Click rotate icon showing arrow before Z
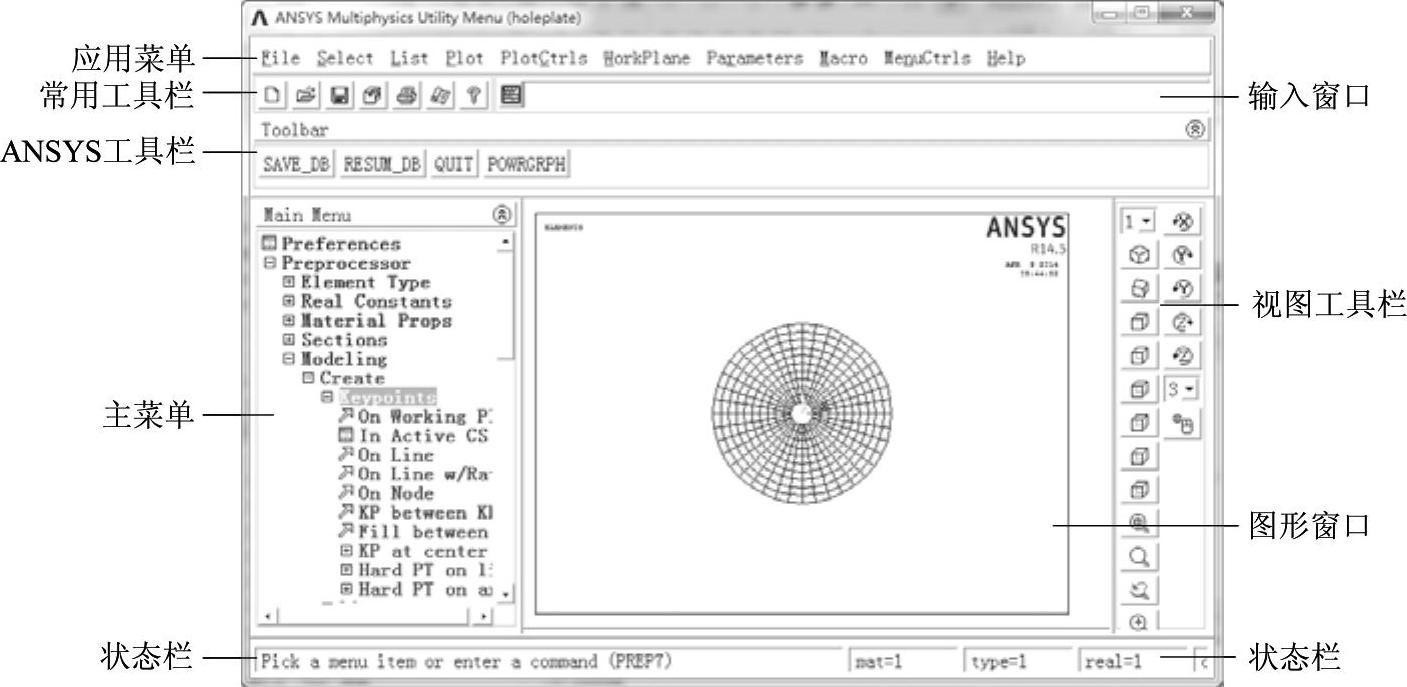Viewport: 1407px width, 687px height. (x=1183, y=356)
